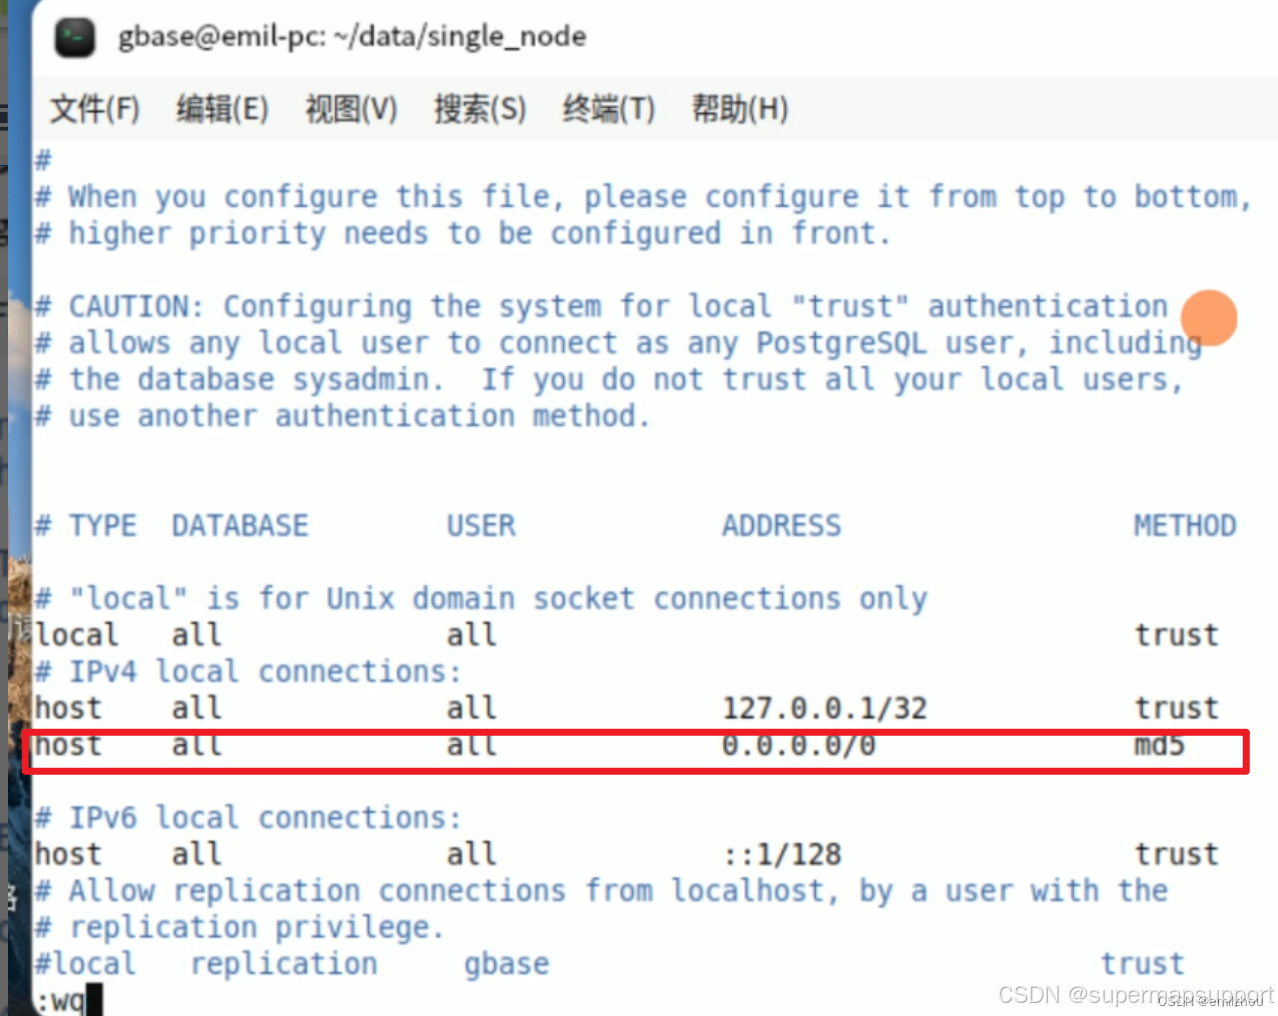Open the 编辑(E) menu
Image resolution: width=1278 pixels, height=1016 pixels.
coord(222,109)
